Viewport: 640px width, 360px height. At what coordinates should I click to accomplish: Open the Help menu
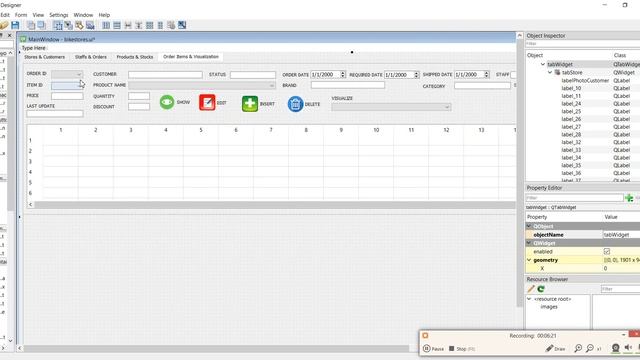[104, 15]
